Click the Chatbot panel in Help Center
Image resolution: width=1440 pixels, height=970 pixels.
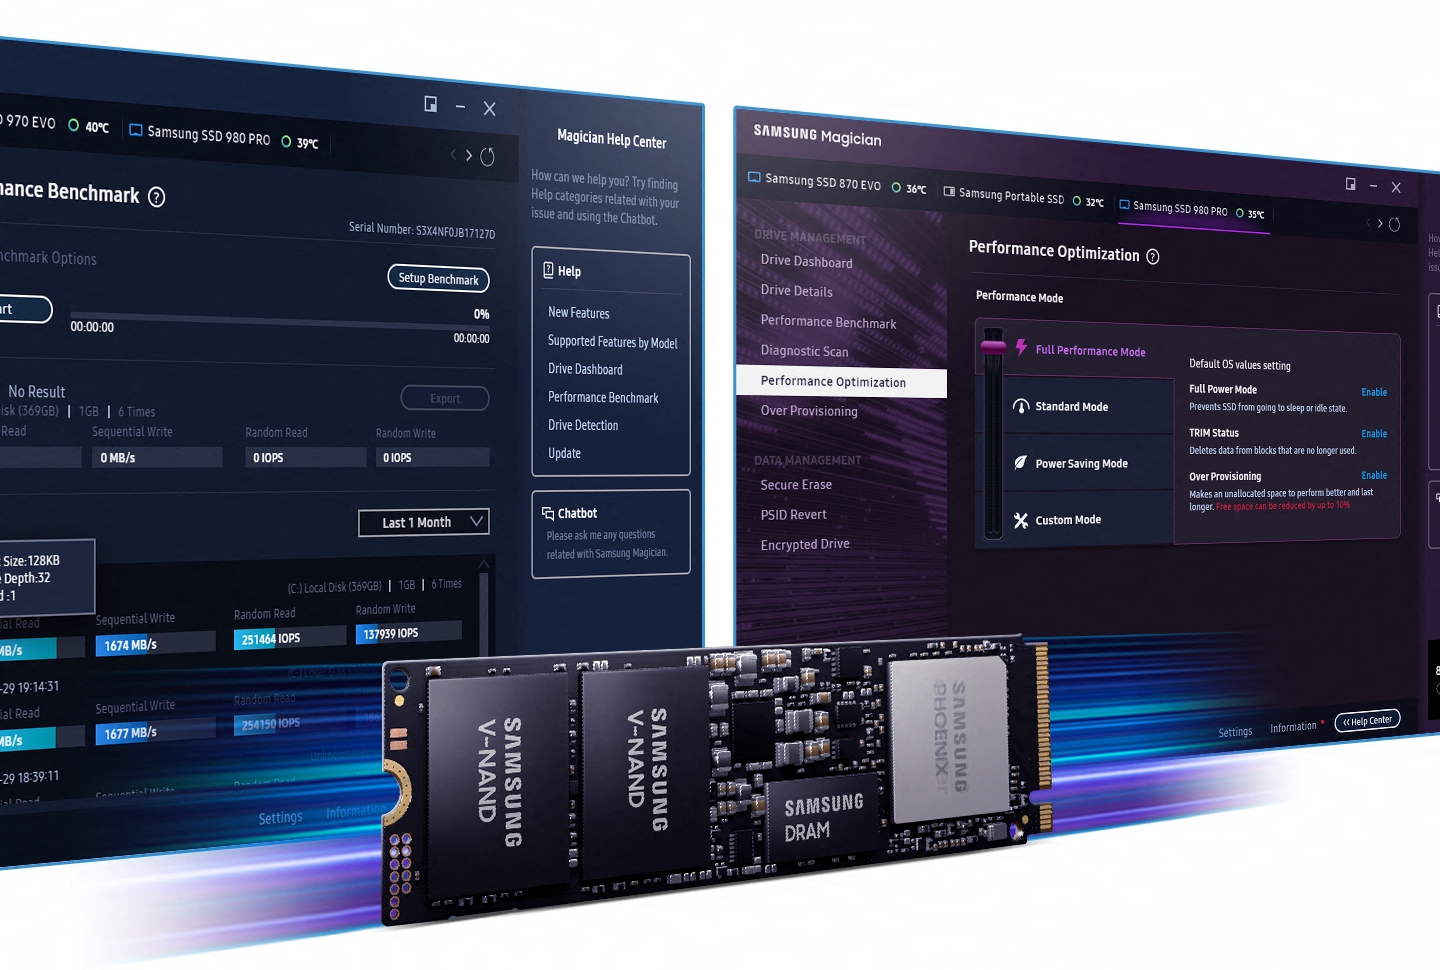(x=611, y=533)
